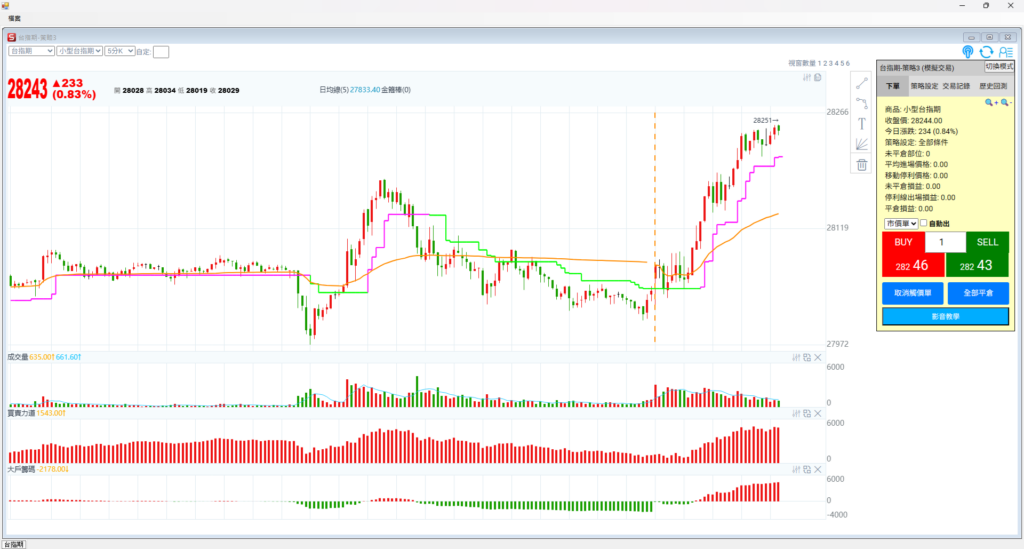Click the trash icon to delete drawings
Screen dimensions: 1024x549
(862, 165)
